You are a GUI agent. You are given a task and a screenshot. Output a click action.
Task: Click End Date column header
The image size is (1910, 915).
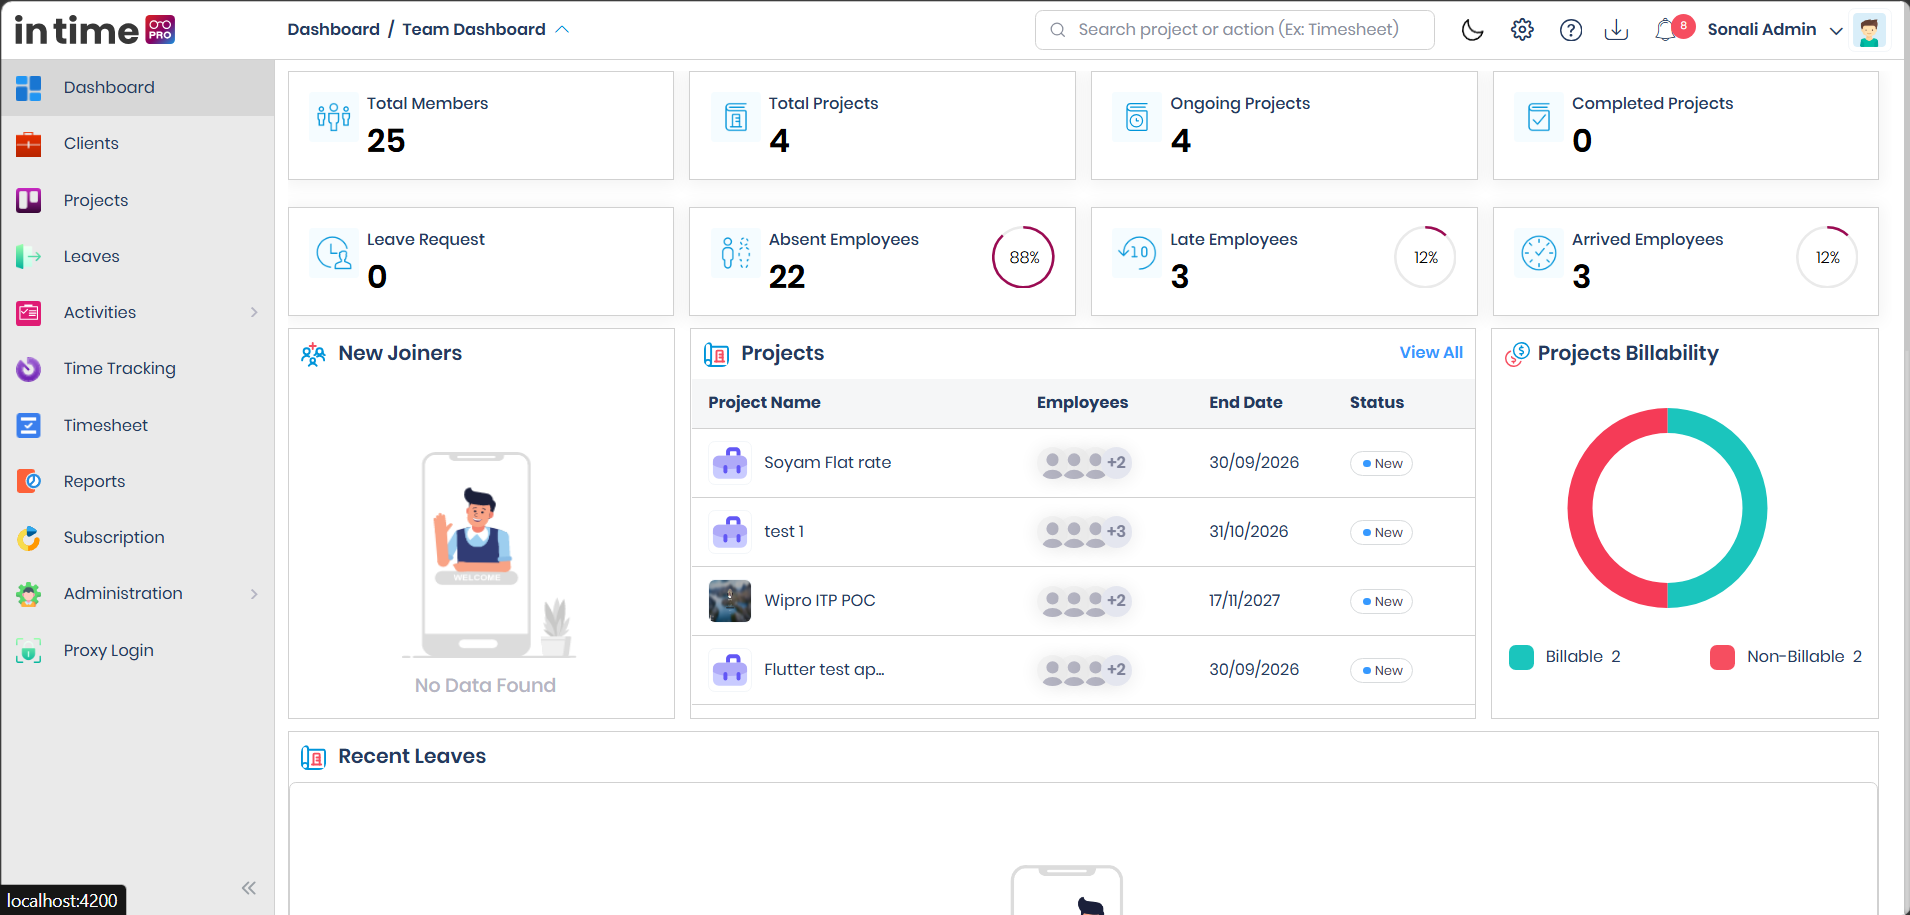(1245, 402)
